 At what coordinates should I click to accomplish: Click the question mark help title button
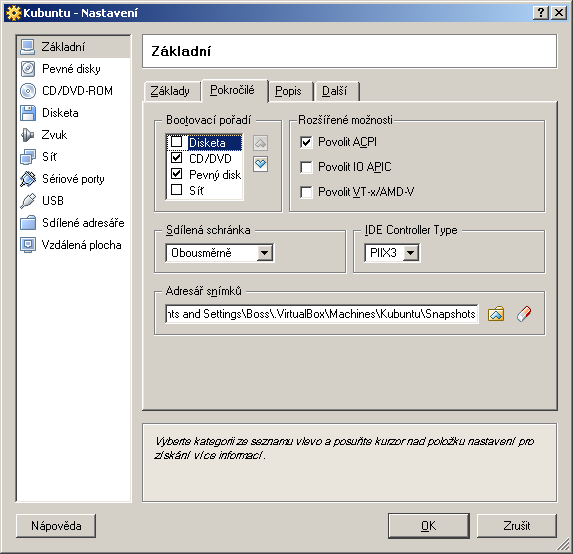pos(540,13)
